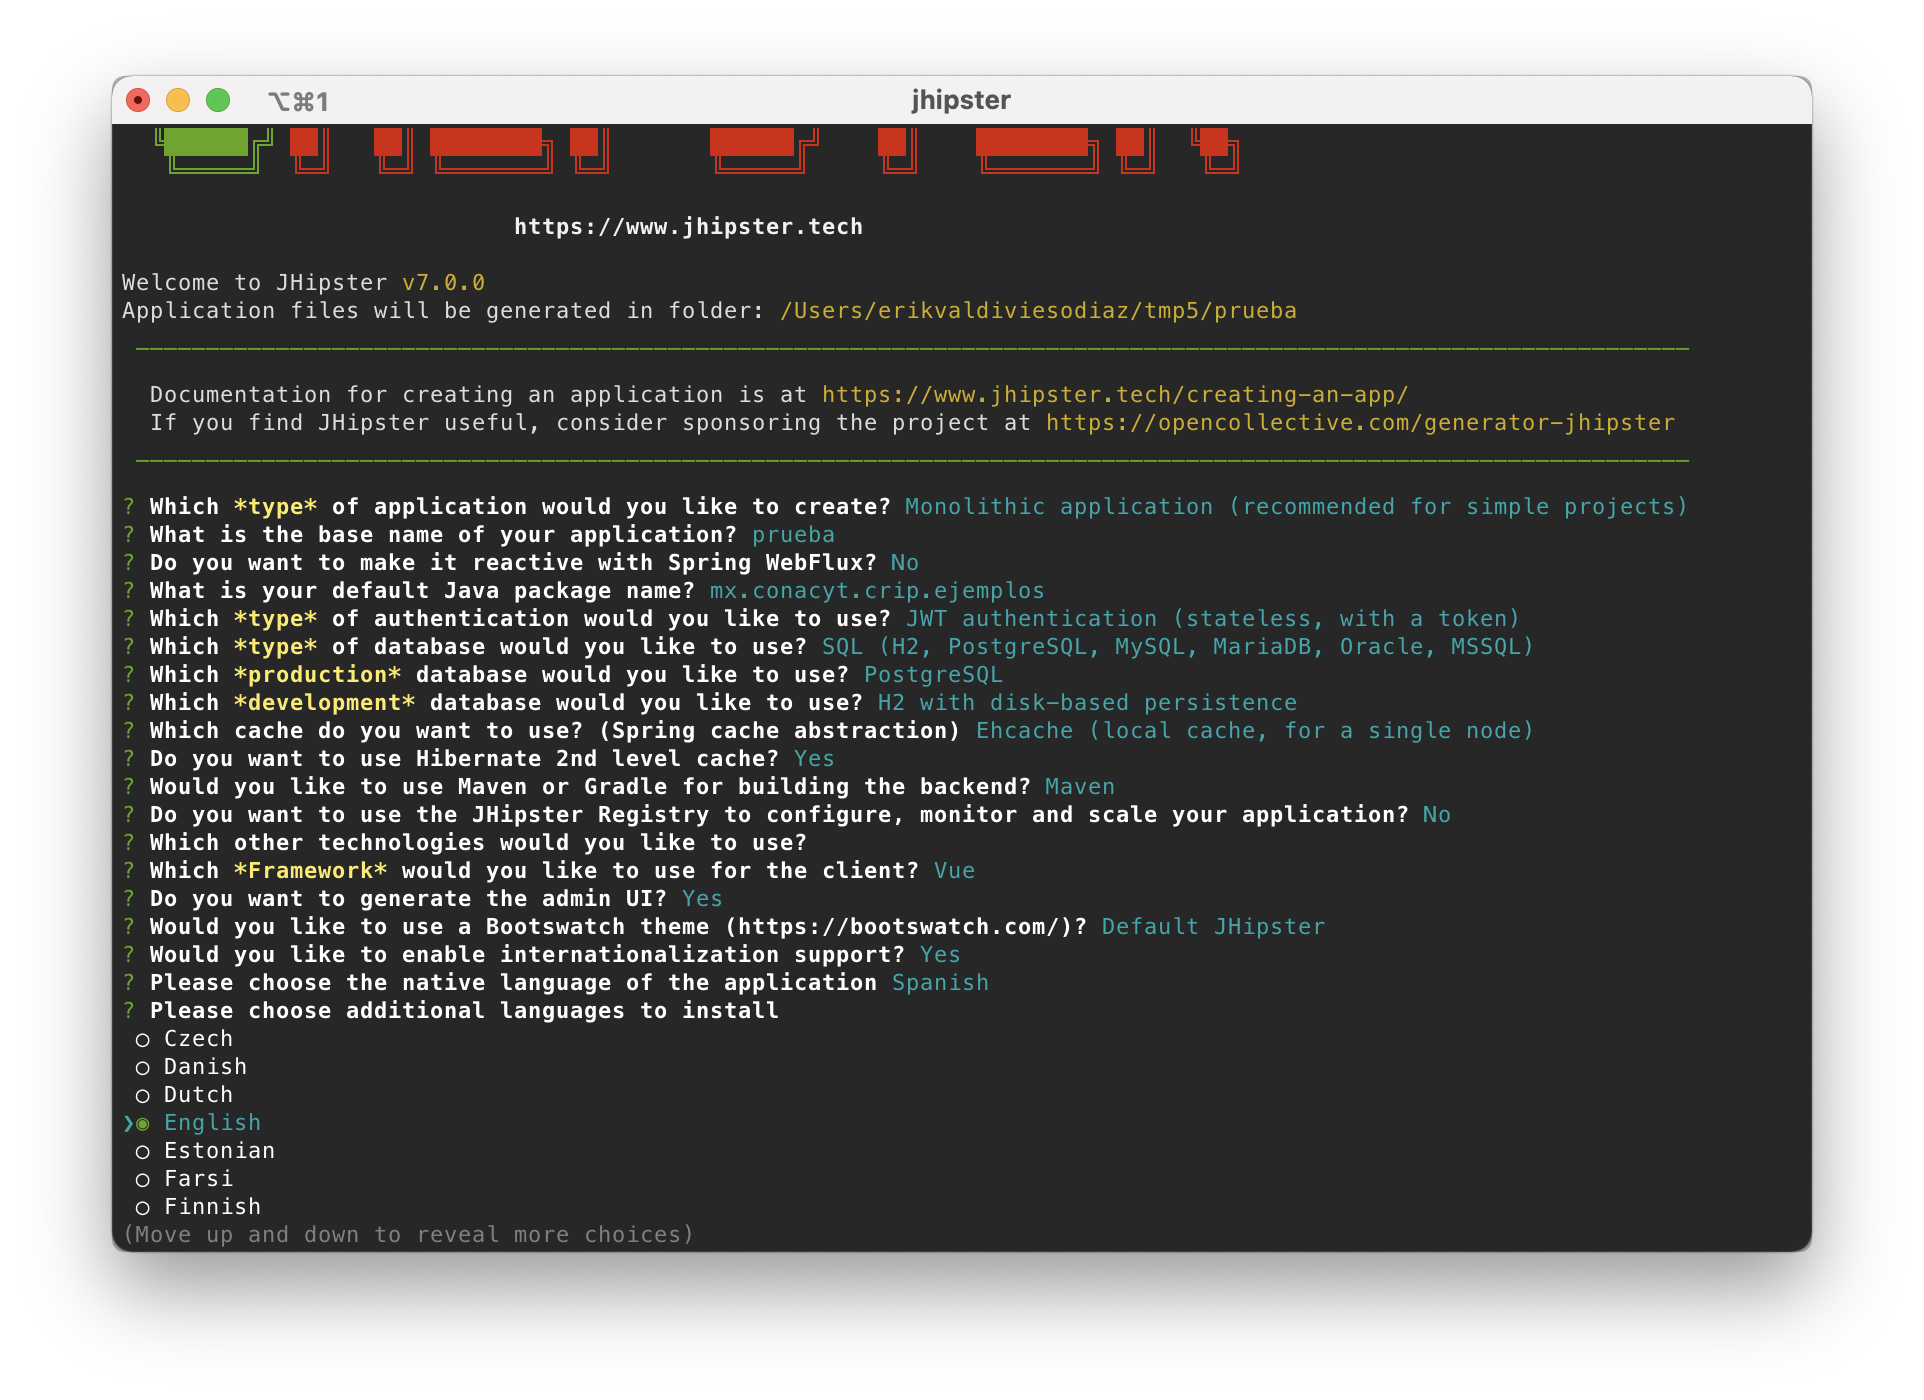Toggle the Finnish language option
This screenshot has height=1400, width=1924.
(x=198, y=1207)
